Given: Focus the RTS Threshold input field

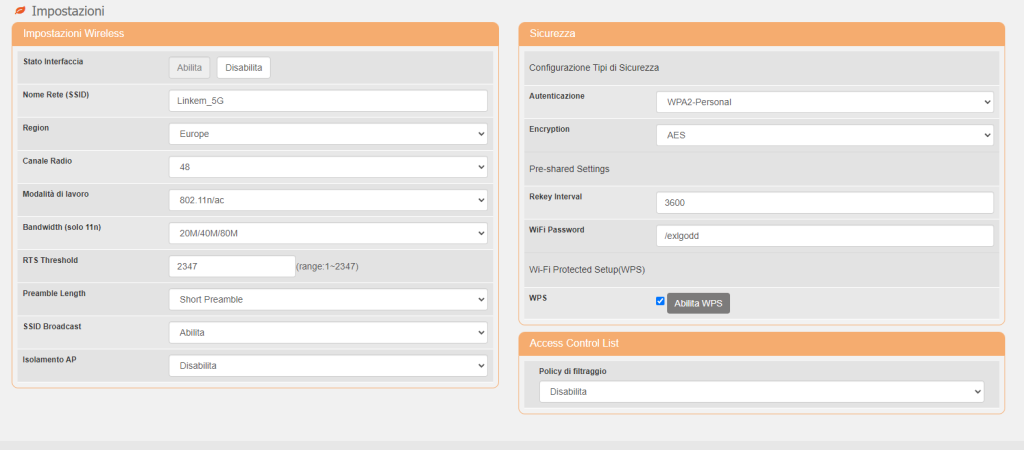Looking at the screenshot, I should tap(231, 266).
